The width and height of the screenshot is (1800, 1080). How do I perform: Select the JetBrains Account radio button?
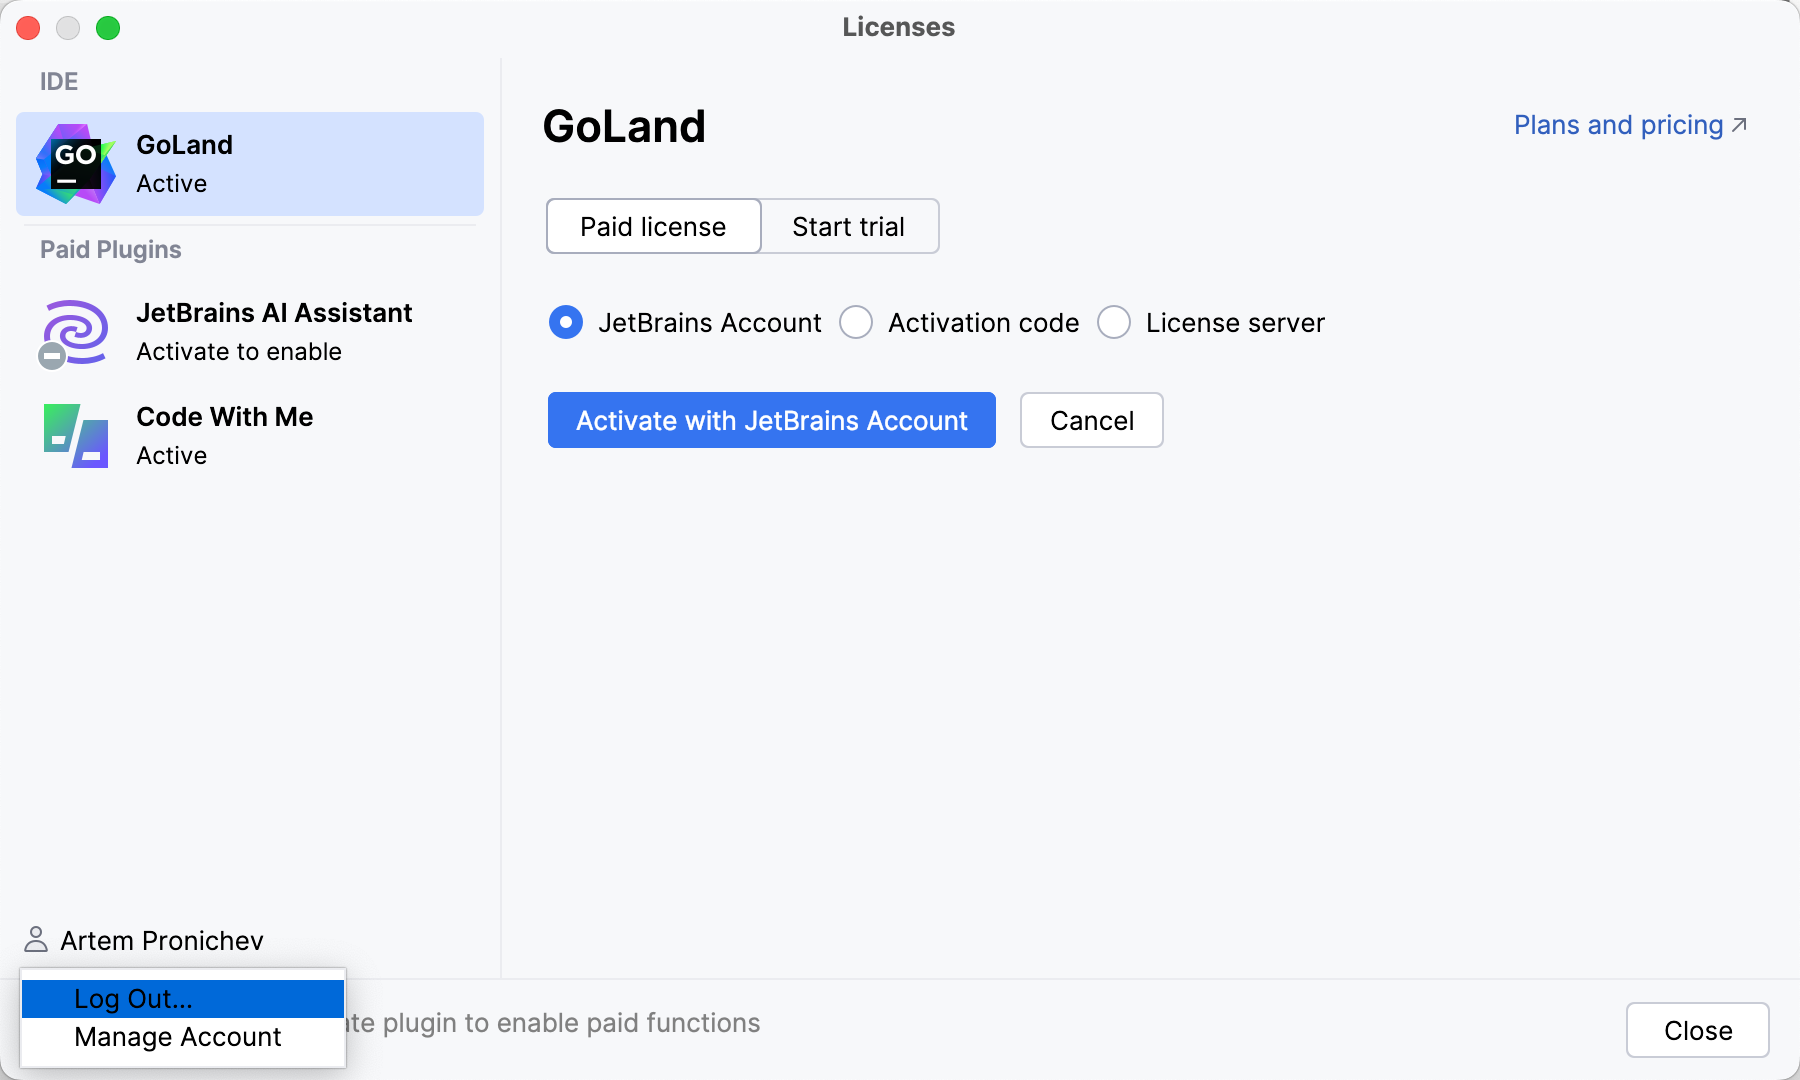[x=566, y=323]
